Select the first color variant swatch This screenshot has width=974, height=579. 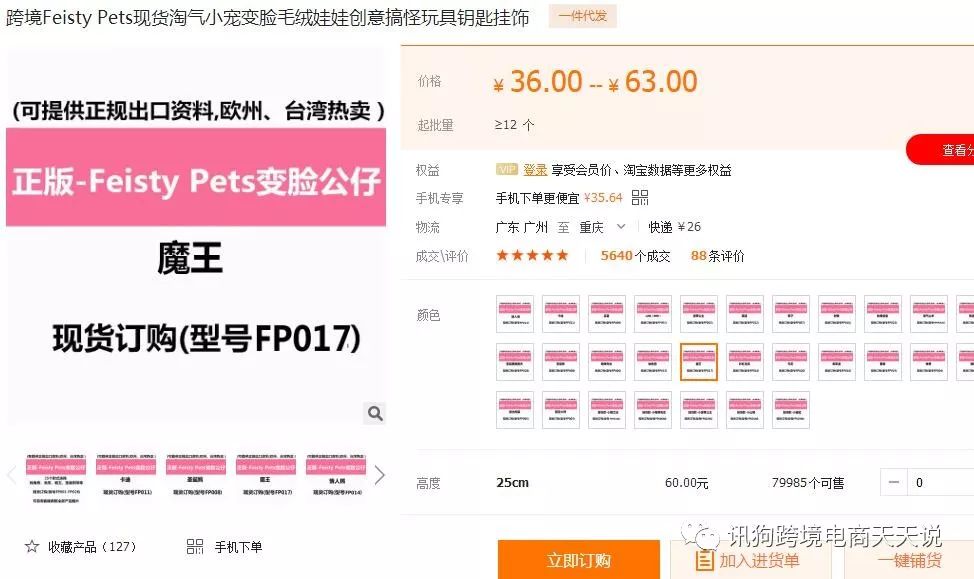point(515,314)
